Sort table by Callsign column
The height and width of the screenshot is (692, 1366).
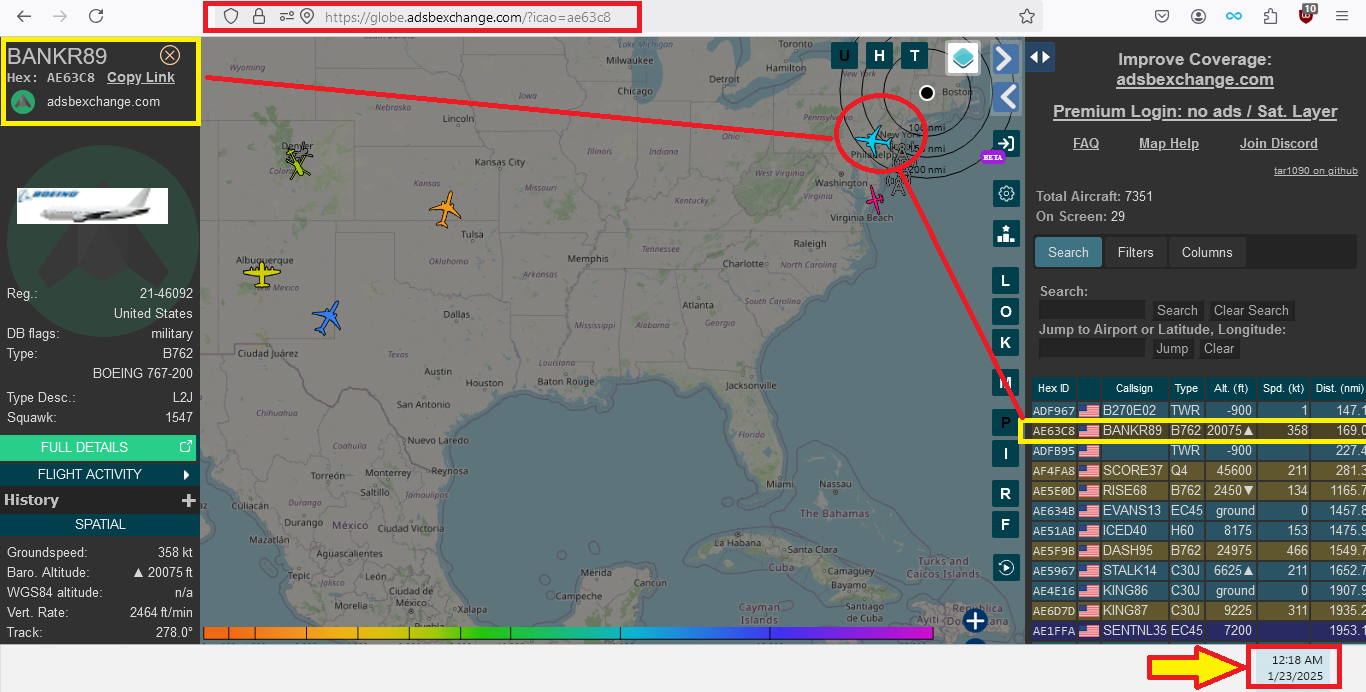point(1134,388)
